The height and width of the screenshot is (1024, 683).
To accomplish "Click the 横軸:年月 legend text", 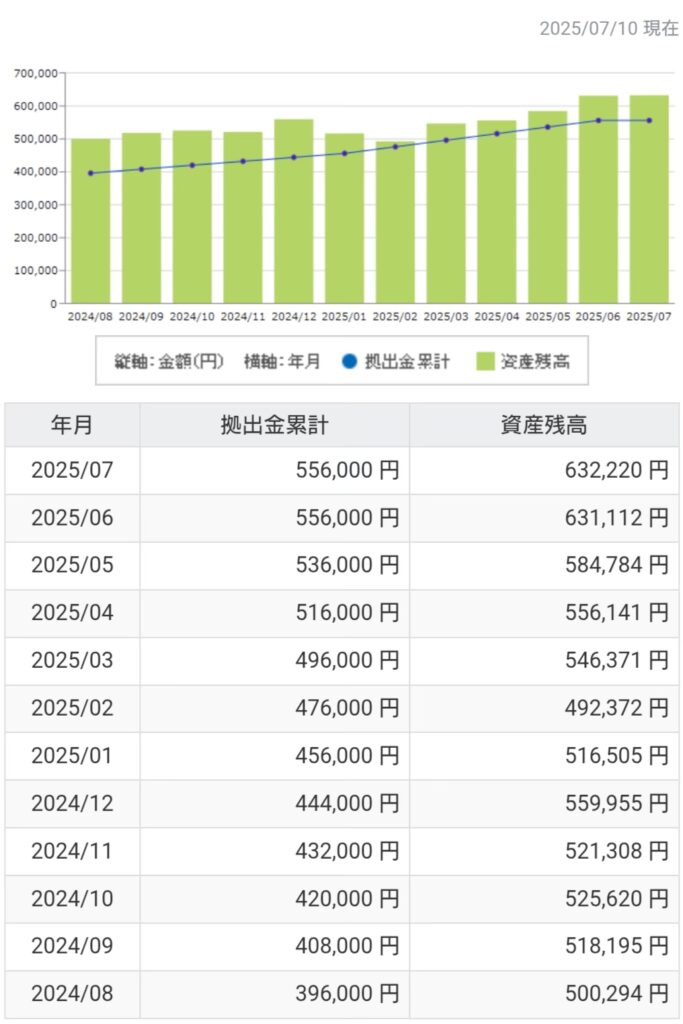I will pos(282,361).
